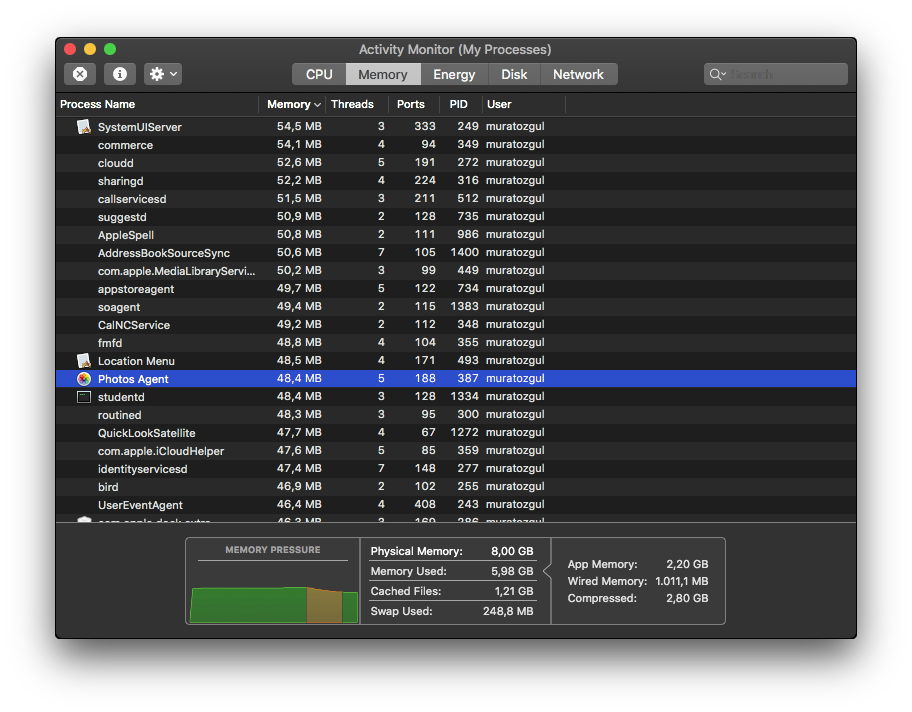Show the Network tab
The height and width of the screenshot is (712, 912).
[578, 74]
